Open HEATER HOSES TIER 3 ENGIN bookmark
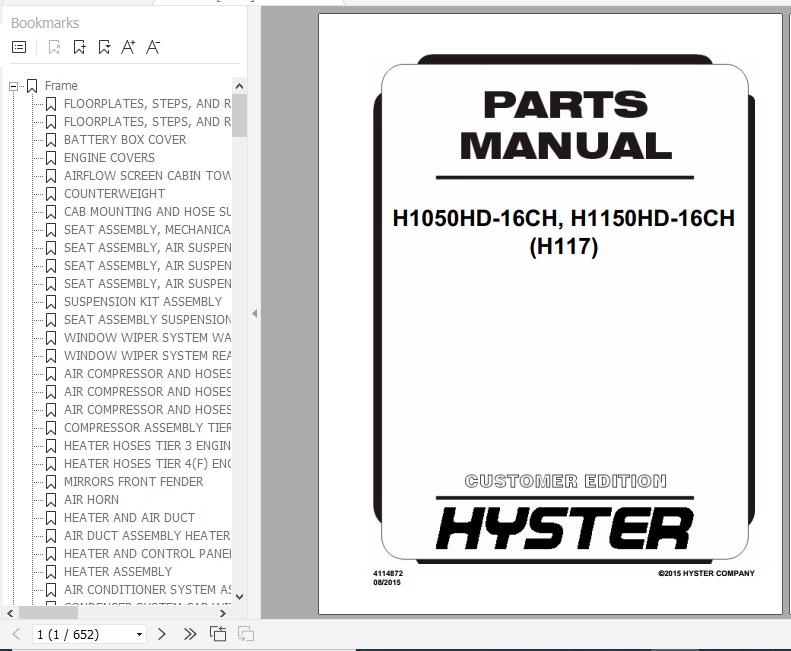Viewport: 791px width, 651px height. [x=147, y=446]
